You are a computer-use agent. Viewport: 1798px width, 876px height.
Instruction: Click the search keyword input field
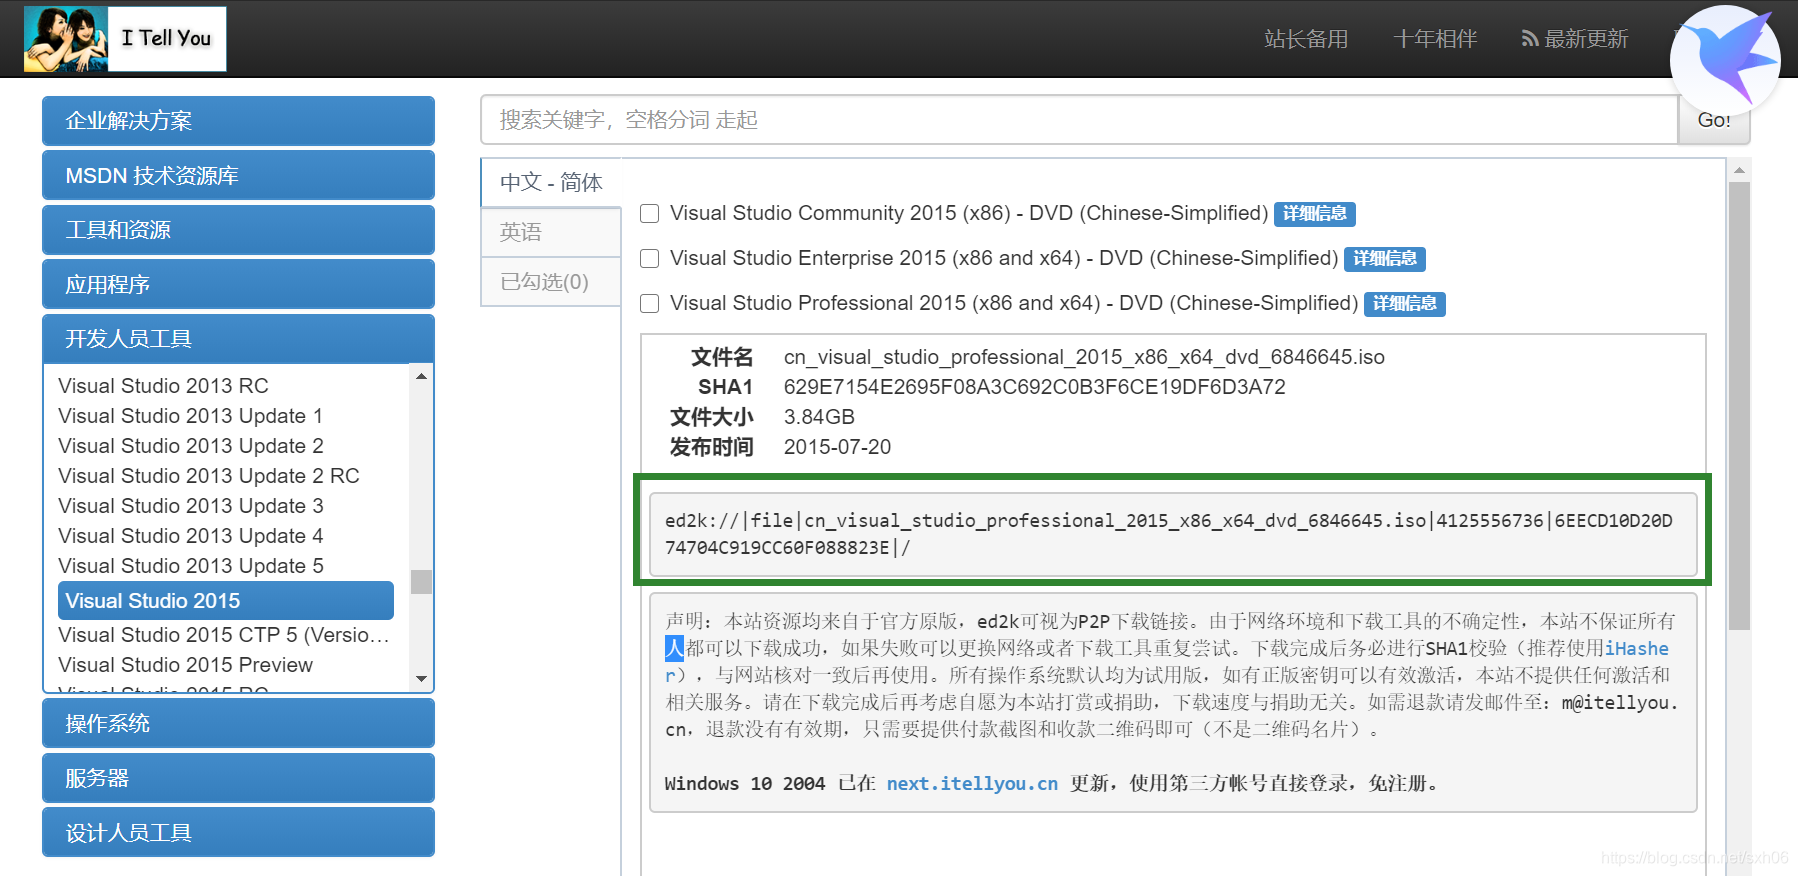pyautogui.click(x=1079, y=120)
